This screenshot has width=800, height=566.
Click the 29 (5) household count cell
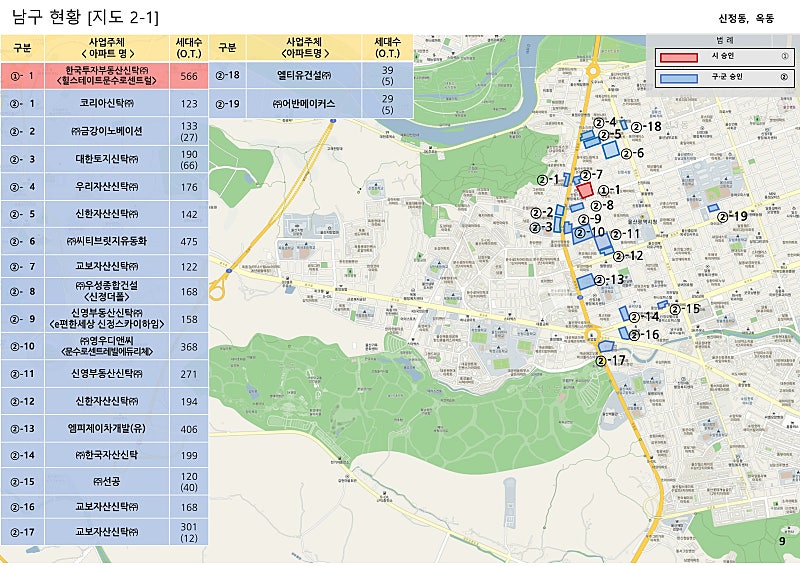(x=387, y=104)
